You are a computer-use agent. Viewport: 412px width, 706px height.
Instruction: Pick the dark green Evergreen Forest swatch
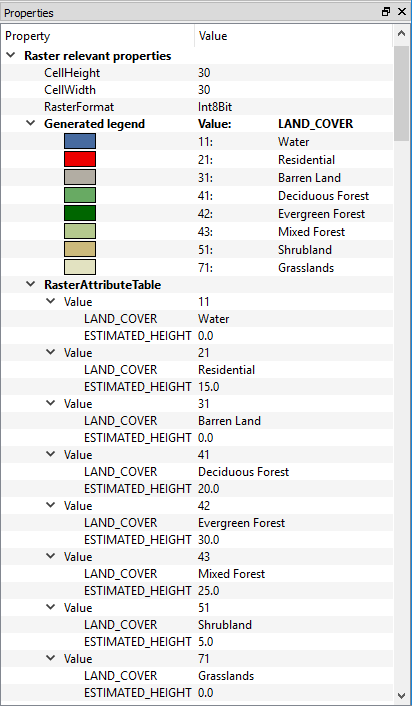click(x=80, y=213)
